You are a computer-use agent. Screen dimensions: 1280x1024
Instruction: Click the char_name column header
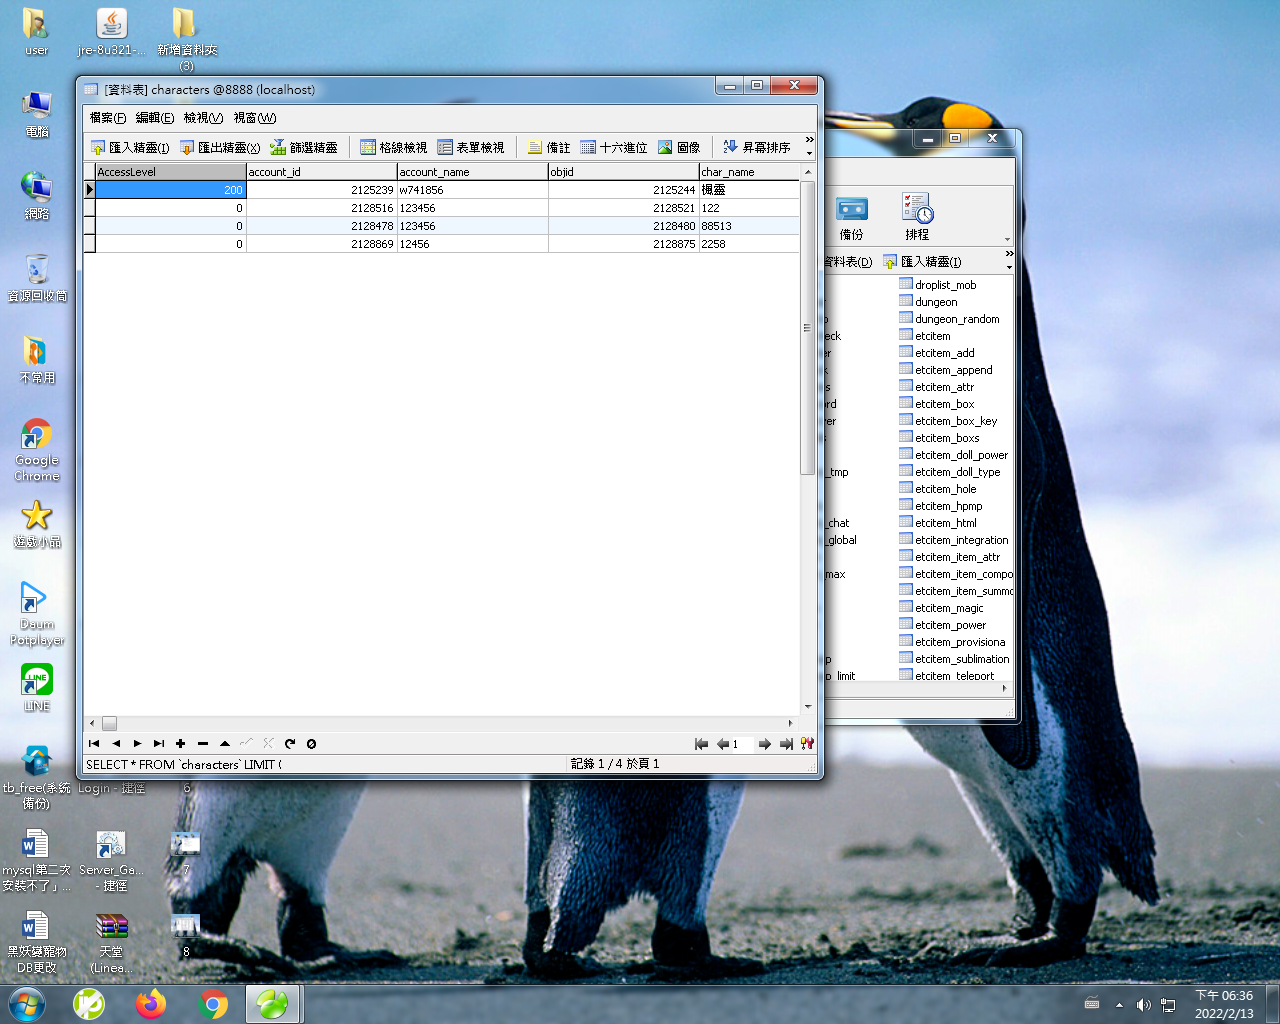pyautogui.click(x=749, y=172)
